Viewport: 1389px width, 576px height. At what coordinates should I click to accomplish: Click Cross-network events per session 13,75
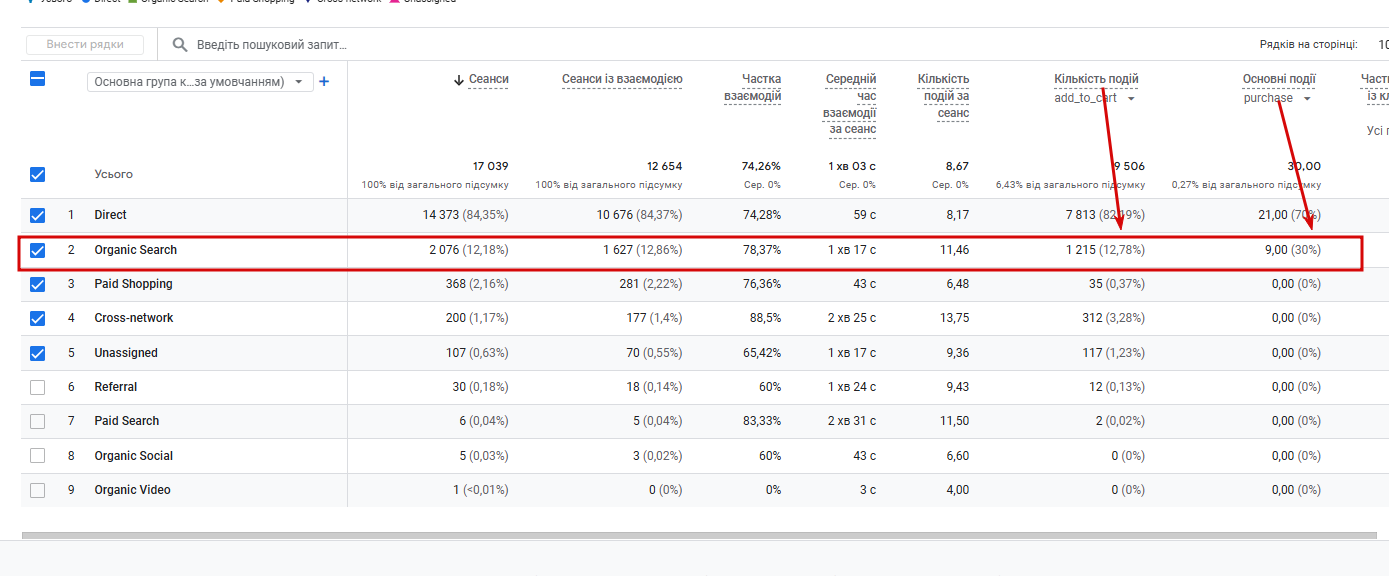954,318
